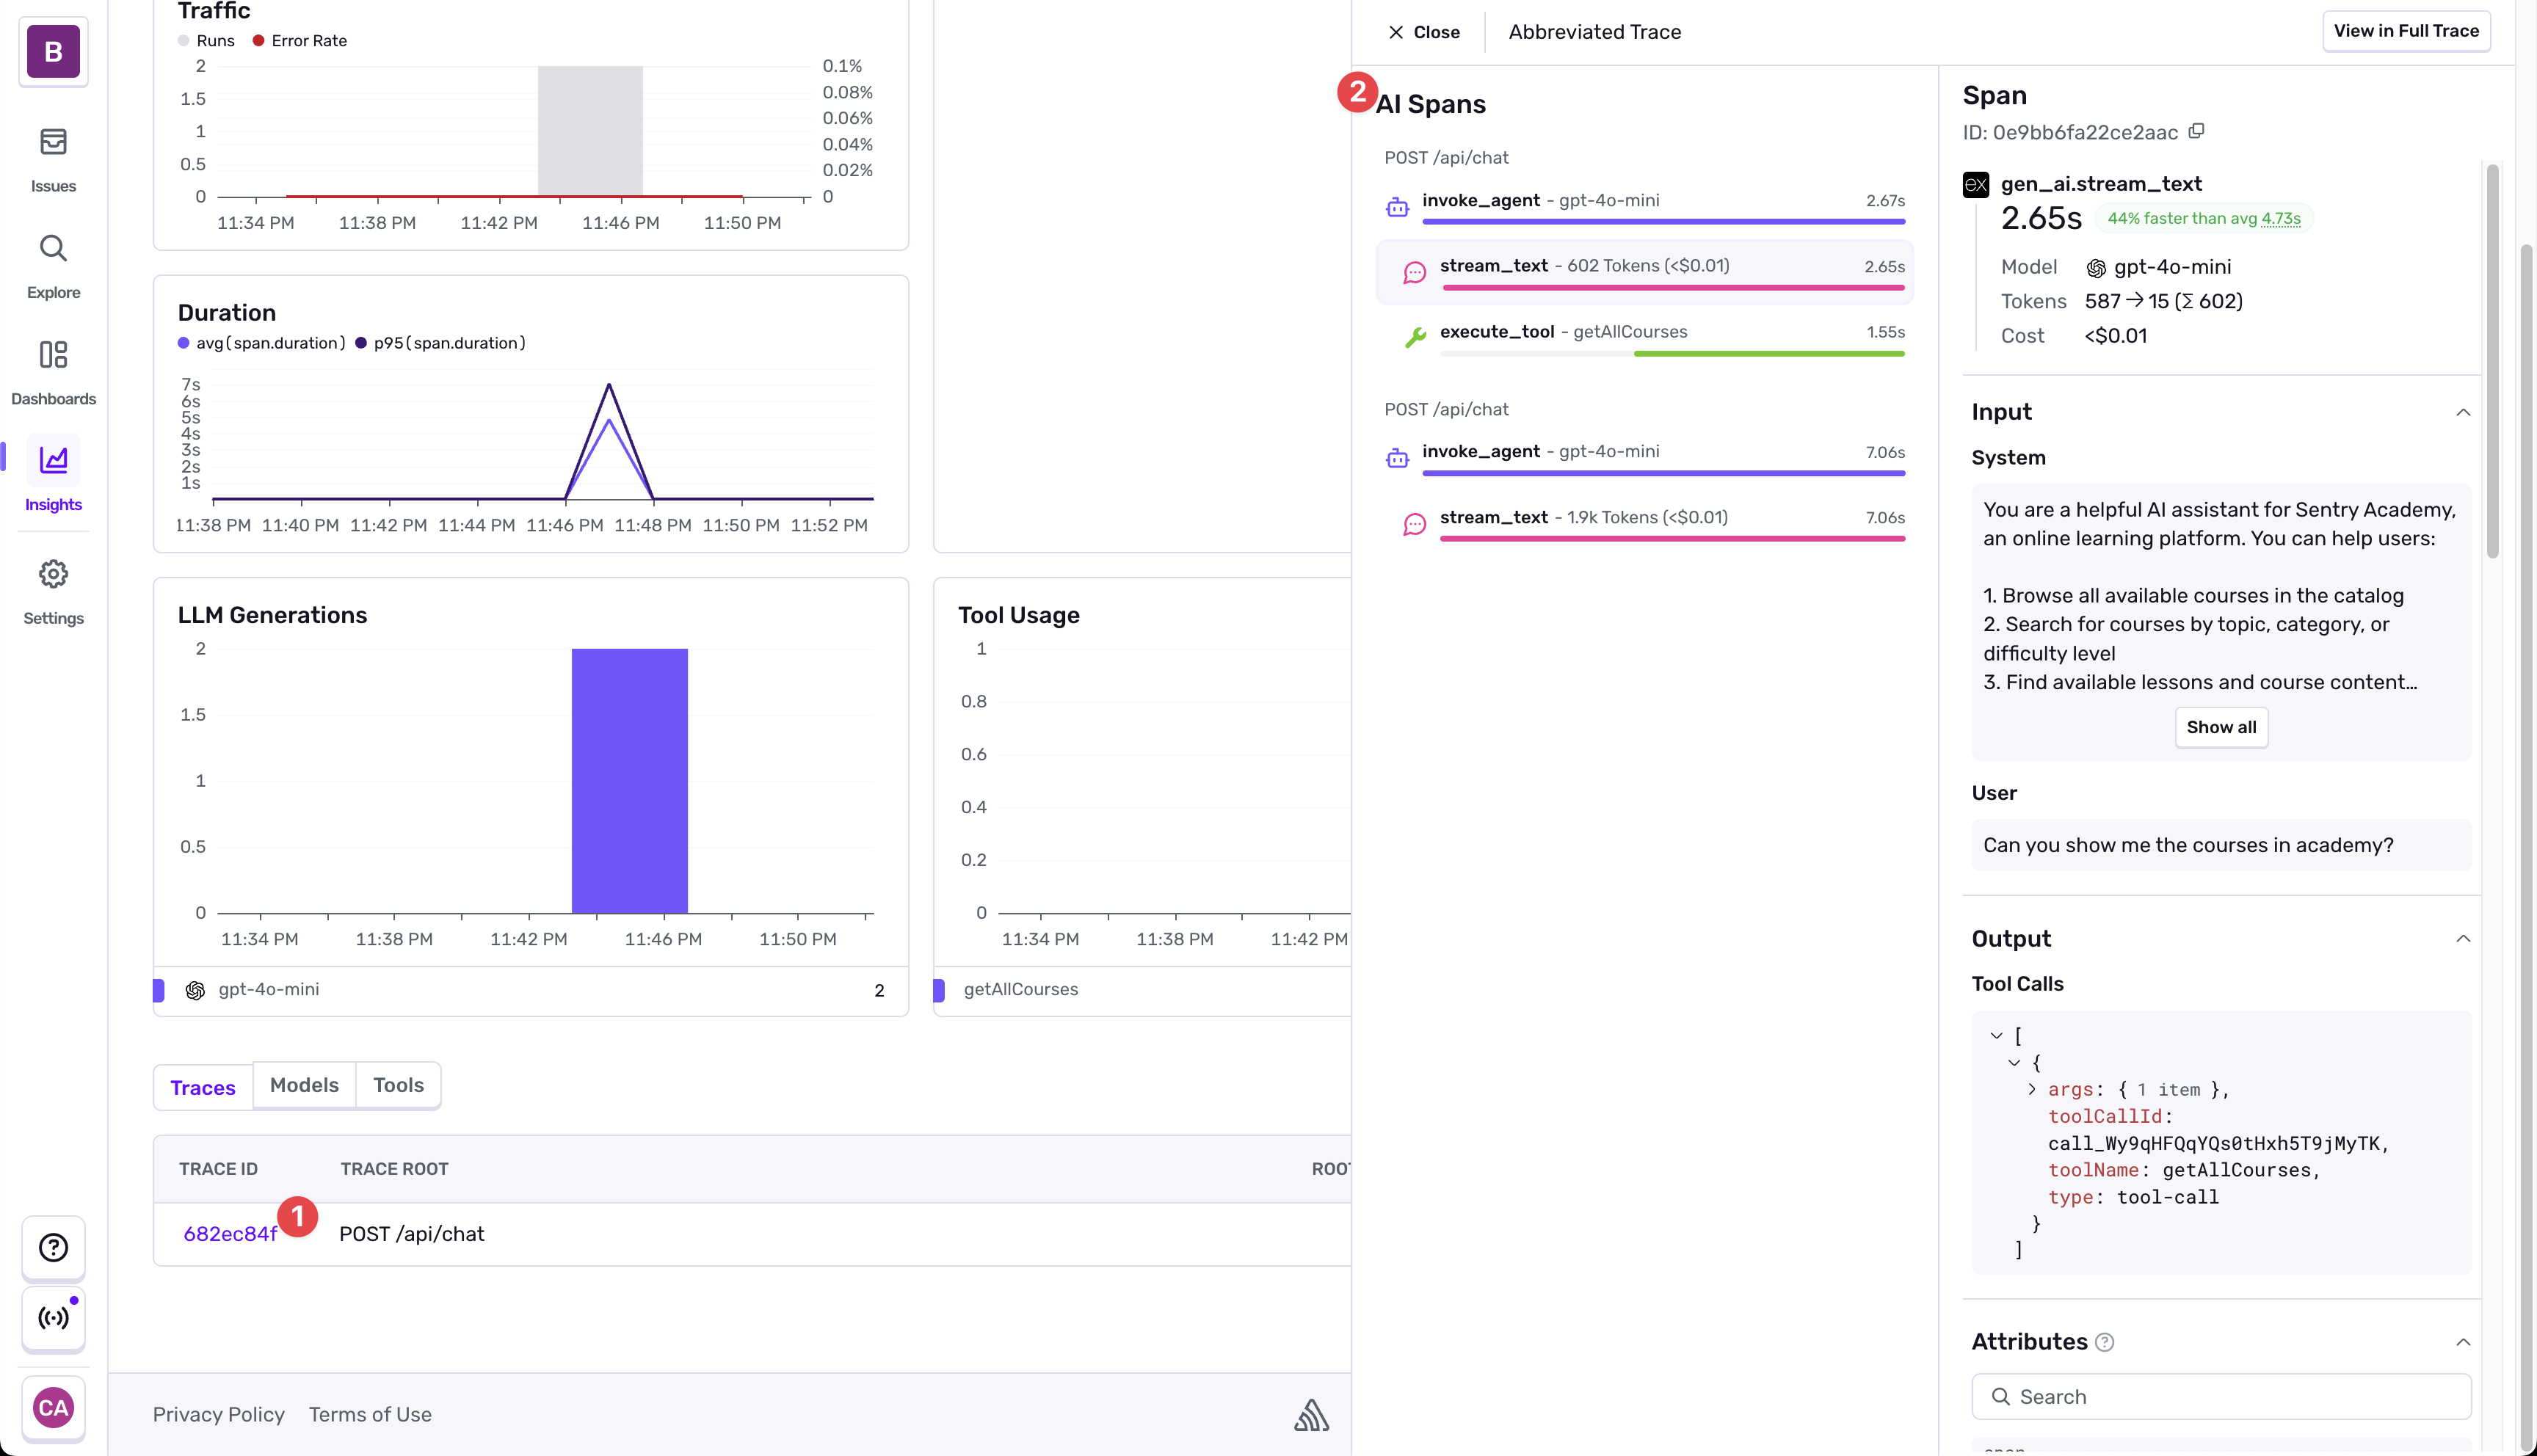Click the TRACE ID column header

coord(218,1169)
